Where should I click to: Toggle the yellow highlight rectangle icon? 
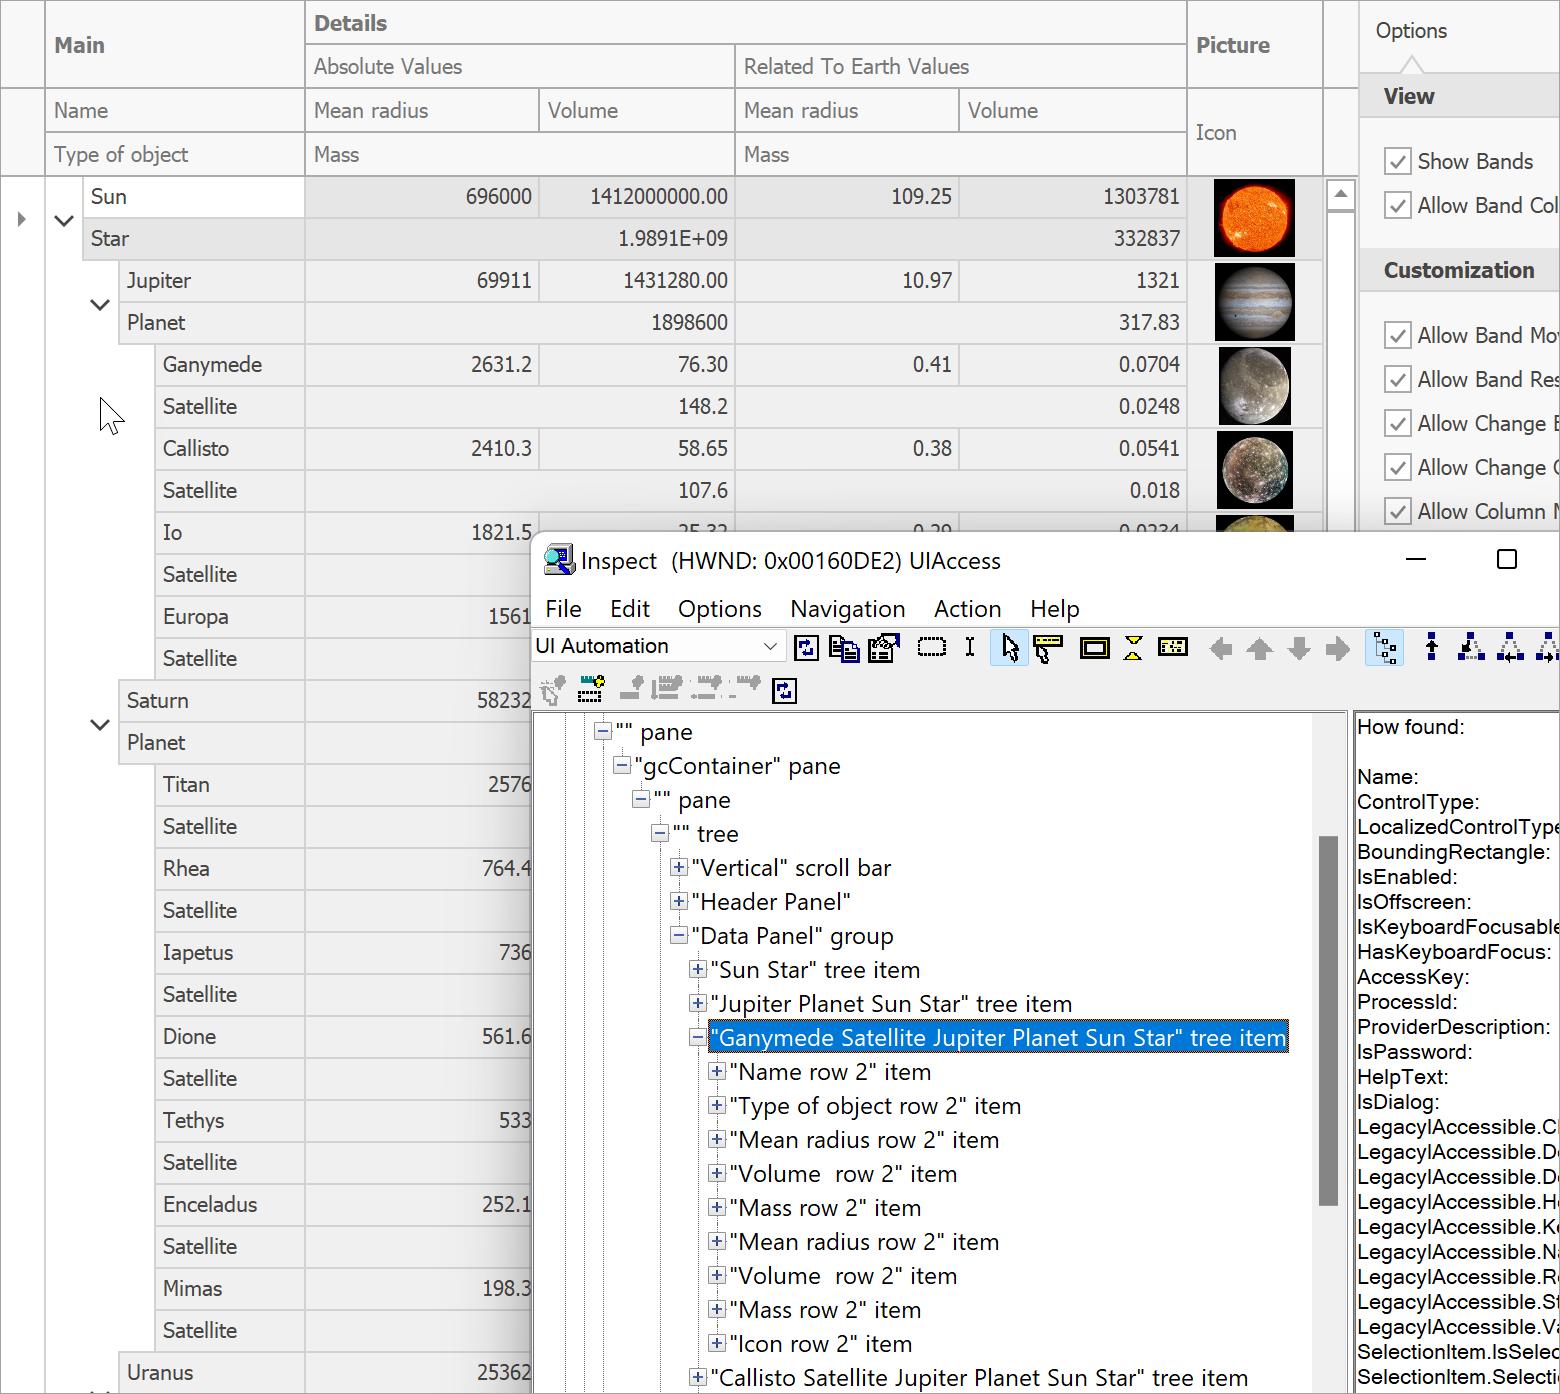(1094, 648)
